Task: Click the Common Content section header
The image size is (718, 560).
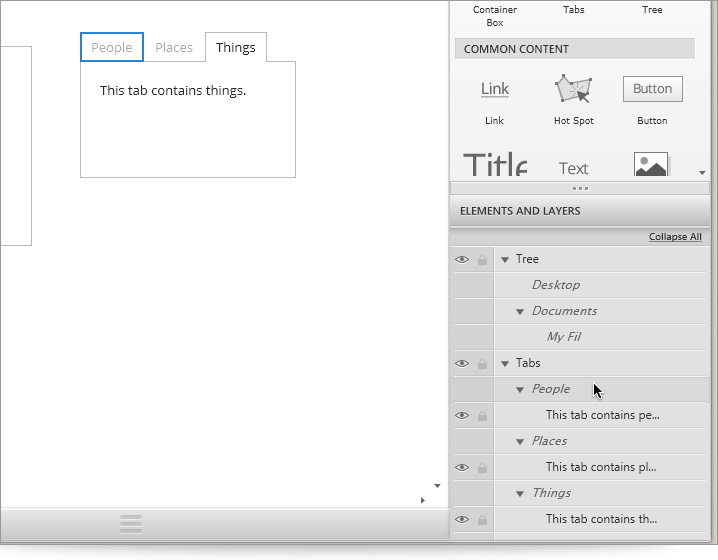Action: tap(575, 49)
